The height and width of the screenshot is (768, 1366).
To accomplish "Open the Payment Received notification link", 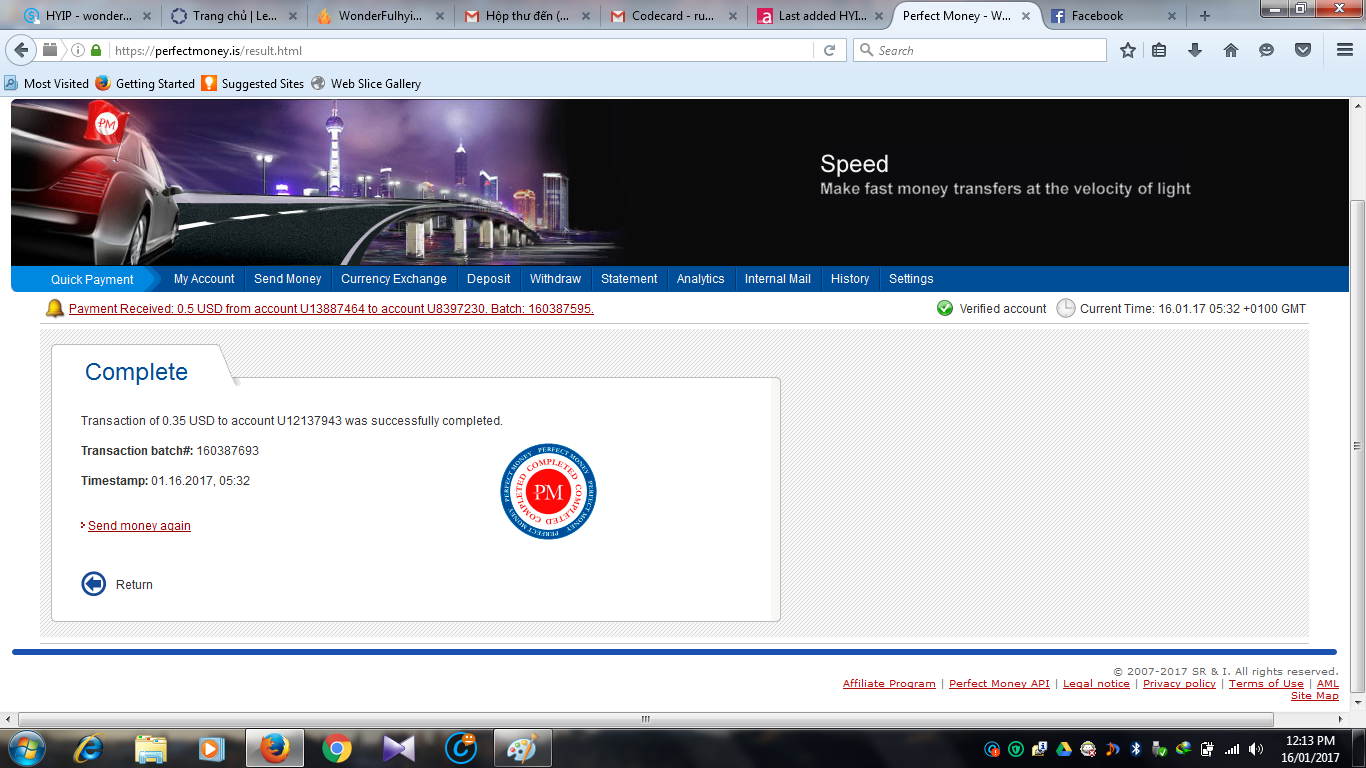I will (331, 309).
